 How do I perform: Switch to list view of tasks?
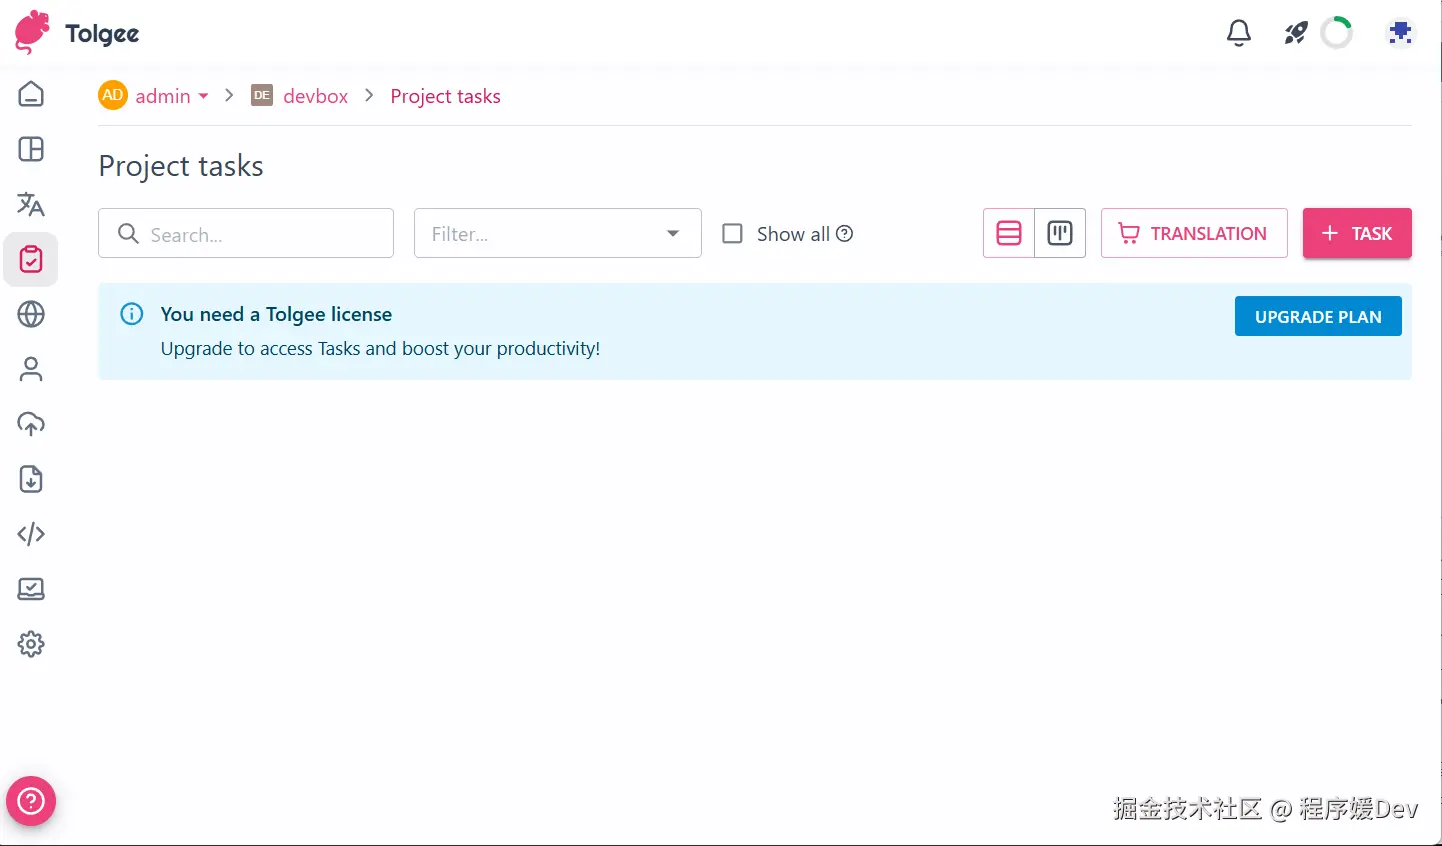point(1009,233)
